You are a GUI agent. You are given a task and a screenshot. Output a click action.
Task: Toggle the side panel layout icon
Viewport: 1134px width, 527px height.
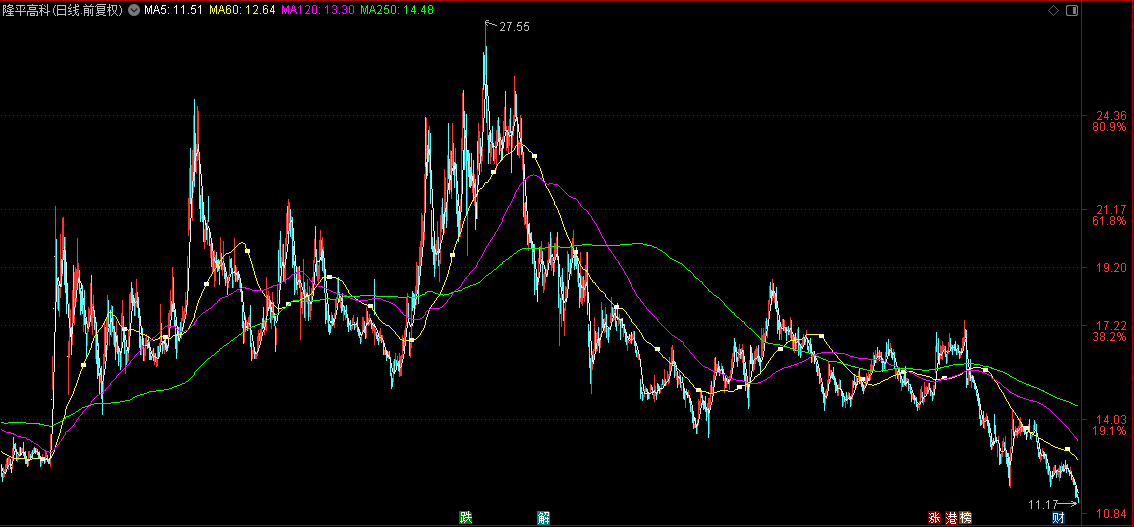1071,10
